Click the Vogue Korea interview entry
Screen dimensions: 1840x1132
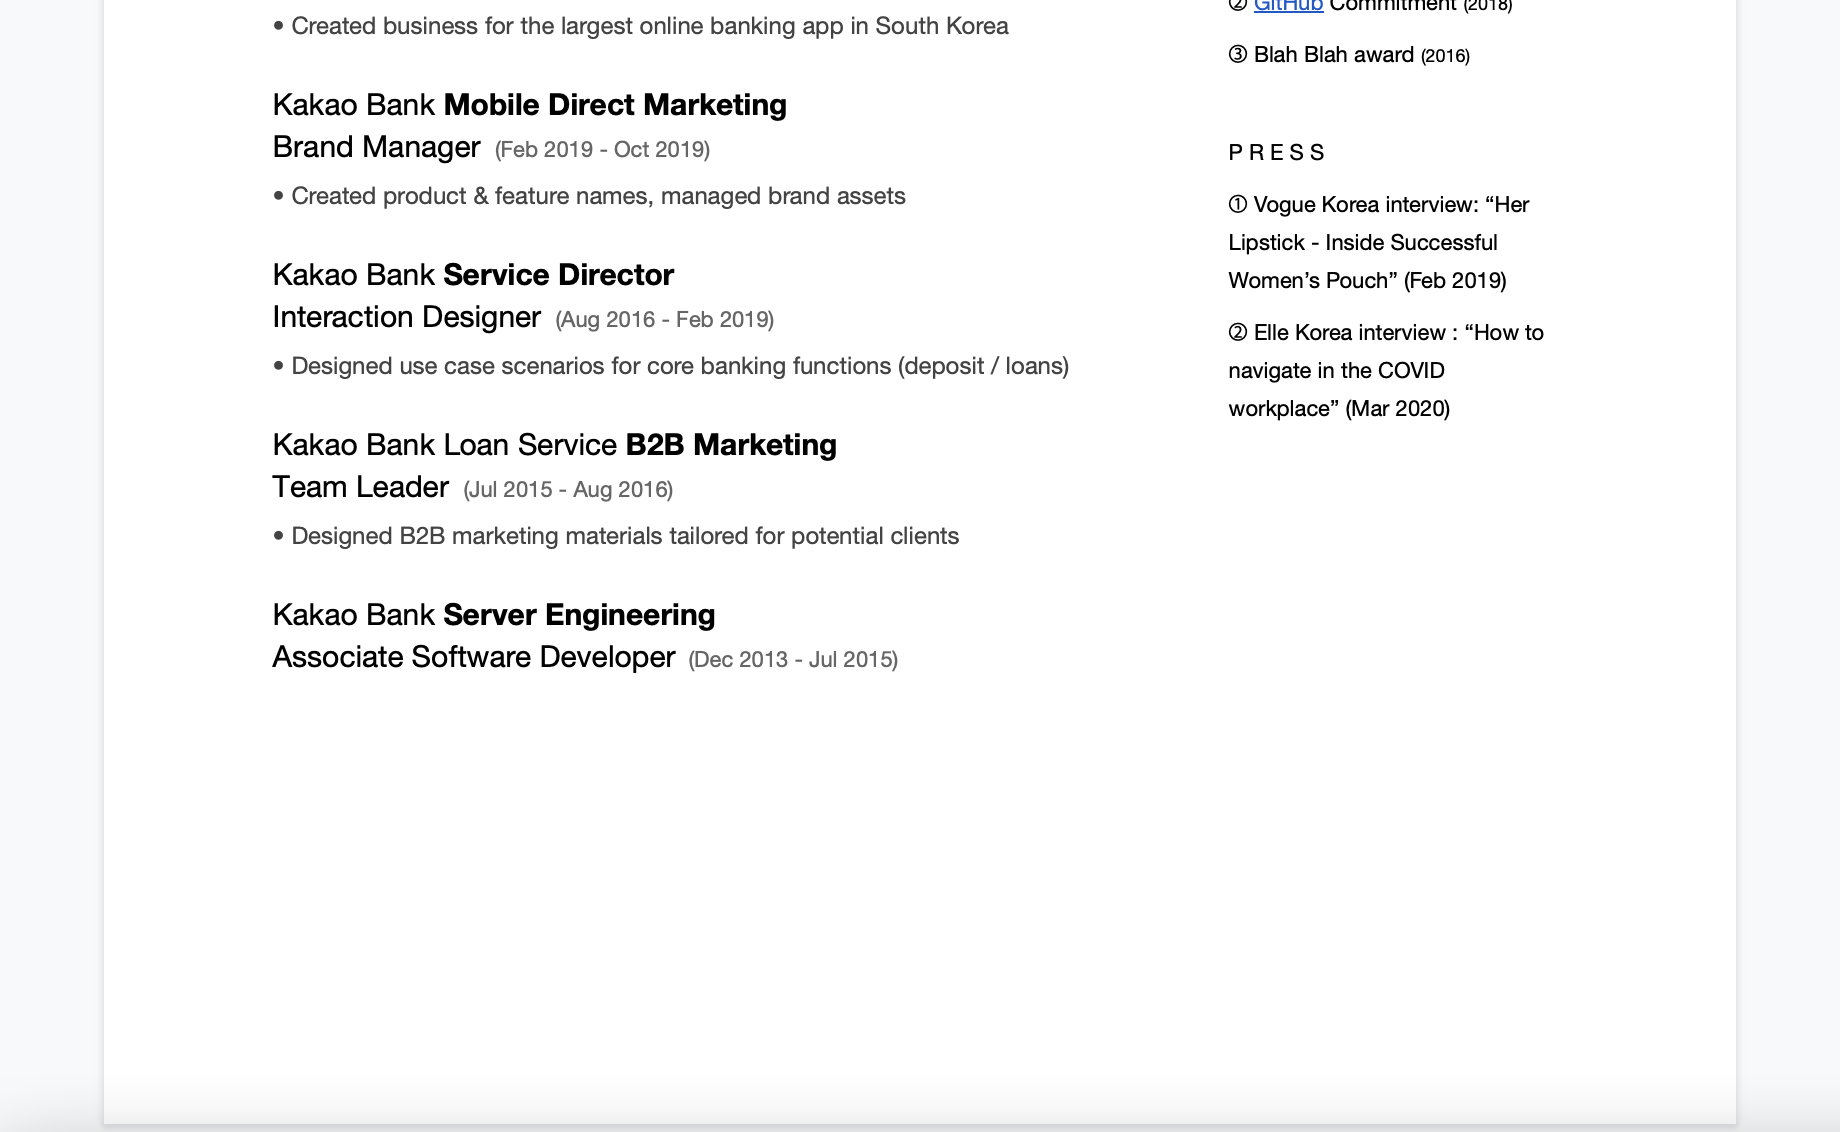pos(1379,243)
